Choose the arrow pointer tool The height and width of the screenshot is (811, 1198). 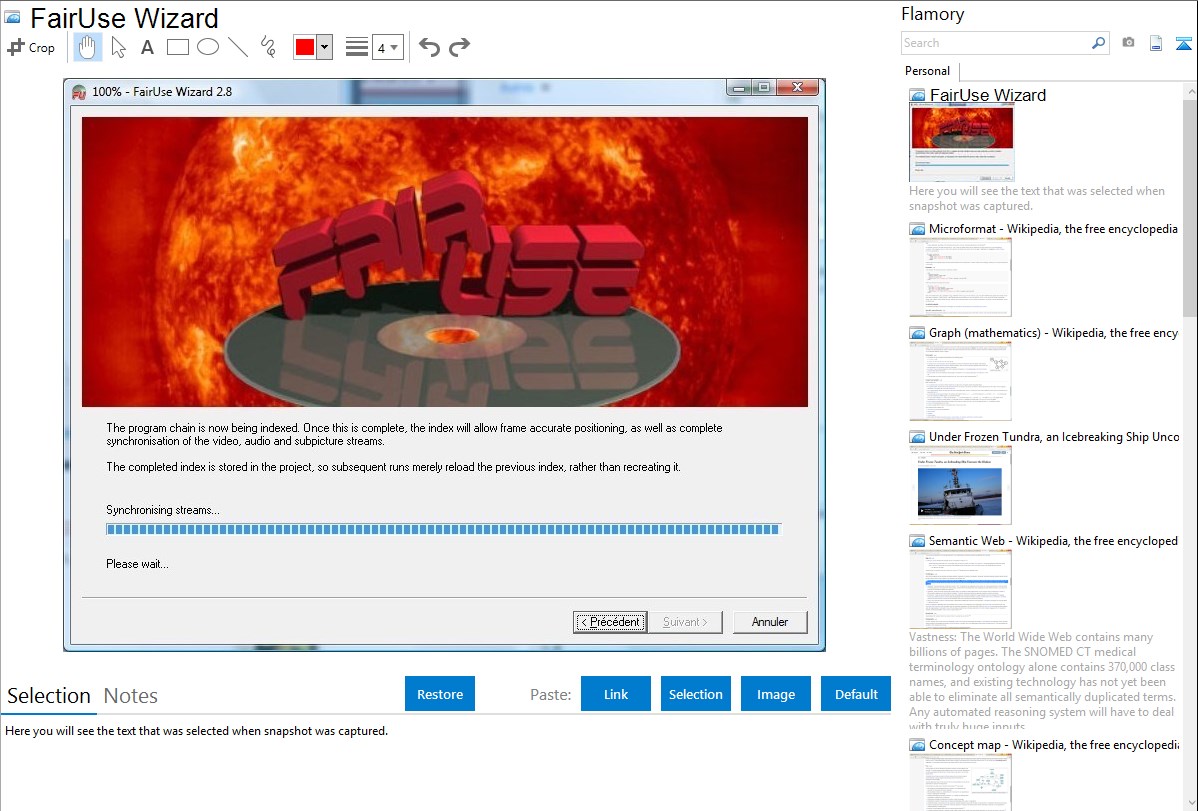[118, 47]
